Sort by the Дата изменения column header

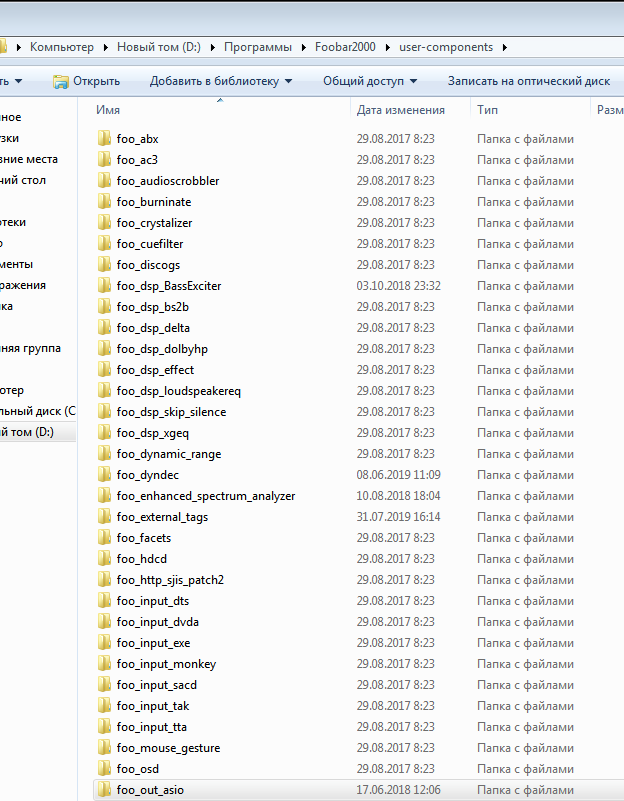[x=401, y=110]
